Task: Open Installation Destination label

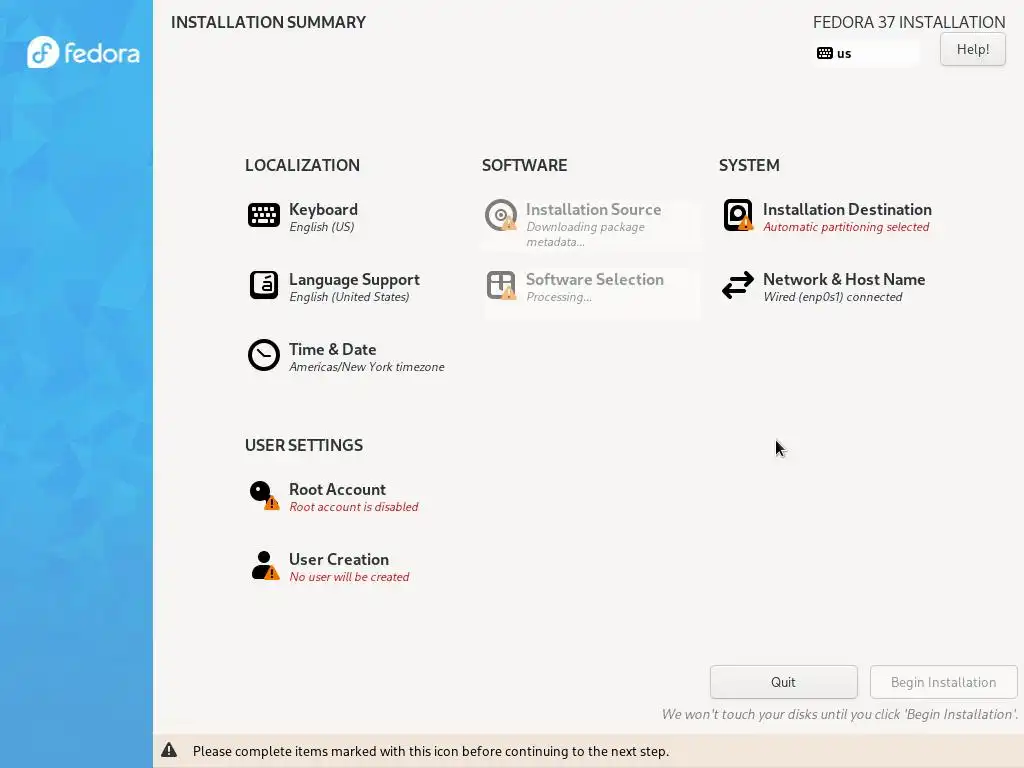Action: point(847,210)
